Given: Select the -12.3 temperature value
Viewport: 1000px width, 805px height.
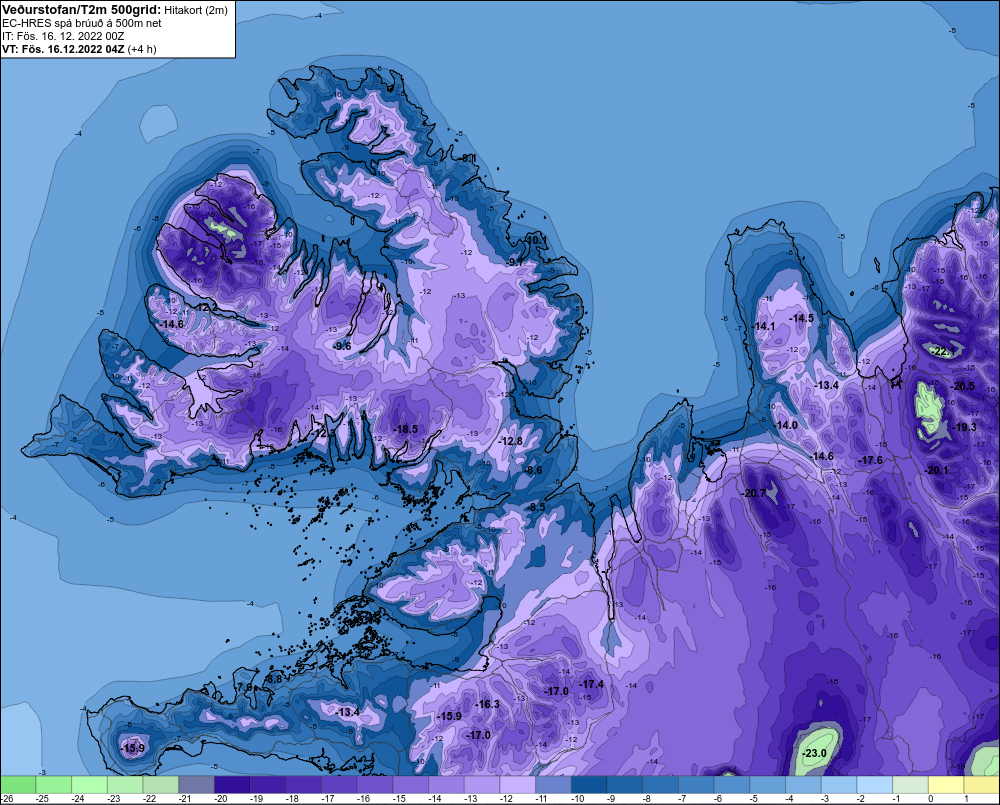Looking at the screenshot, I should [323, 434].
